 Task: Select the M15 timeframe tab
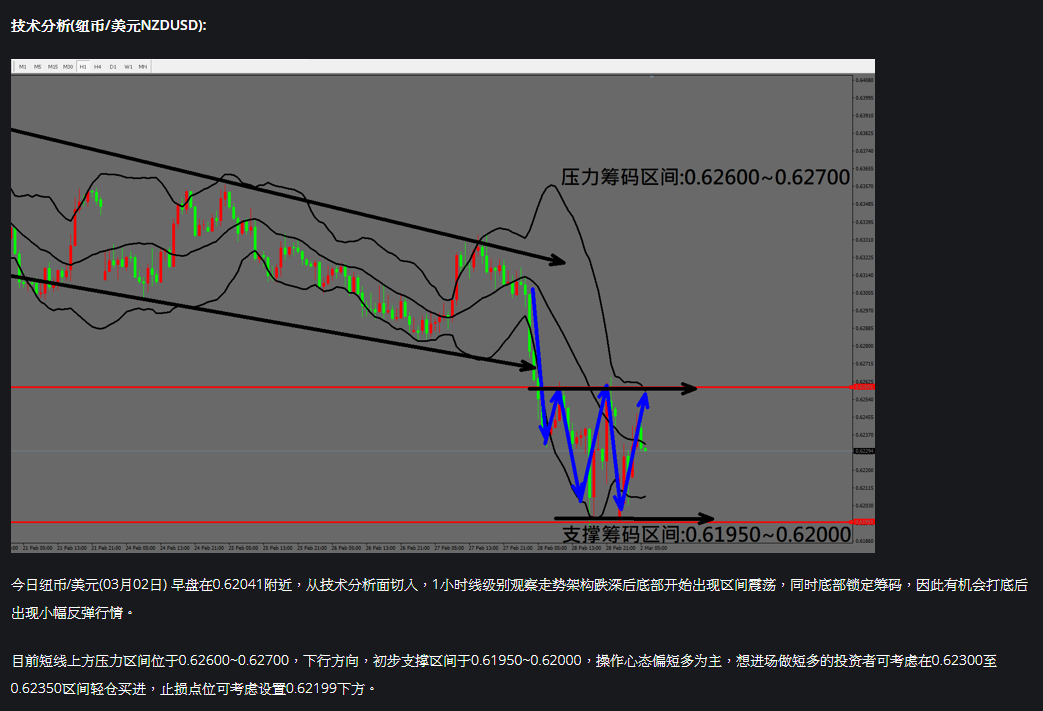click(53, 67)
